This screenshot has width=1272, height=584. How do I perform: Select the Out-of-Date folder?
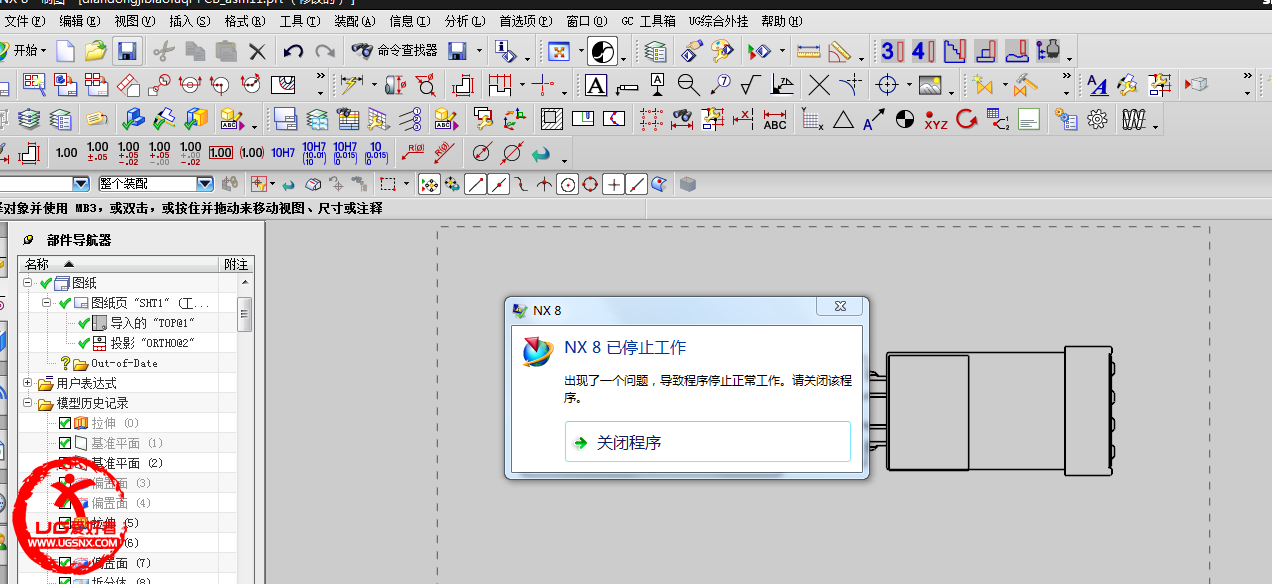pyautogui.click(x=115, y=363)
